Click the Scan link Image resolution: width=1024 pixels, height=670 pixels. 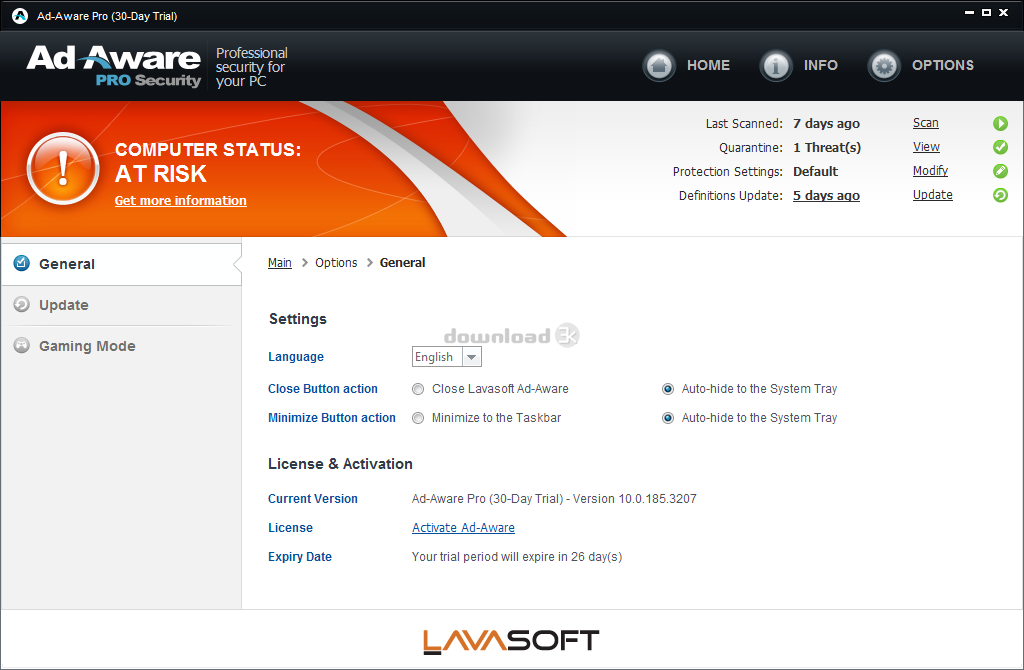[x=925, y=123]
